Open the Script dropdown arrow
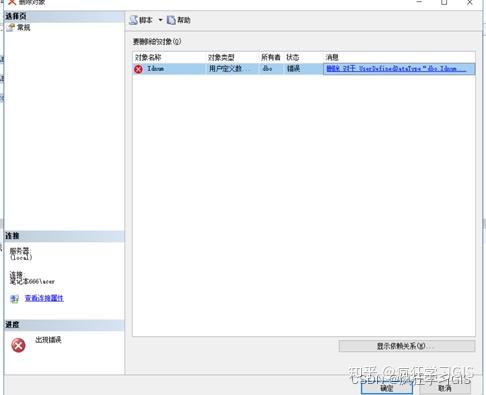Screen dimensions: 486x395 [160, 20]
